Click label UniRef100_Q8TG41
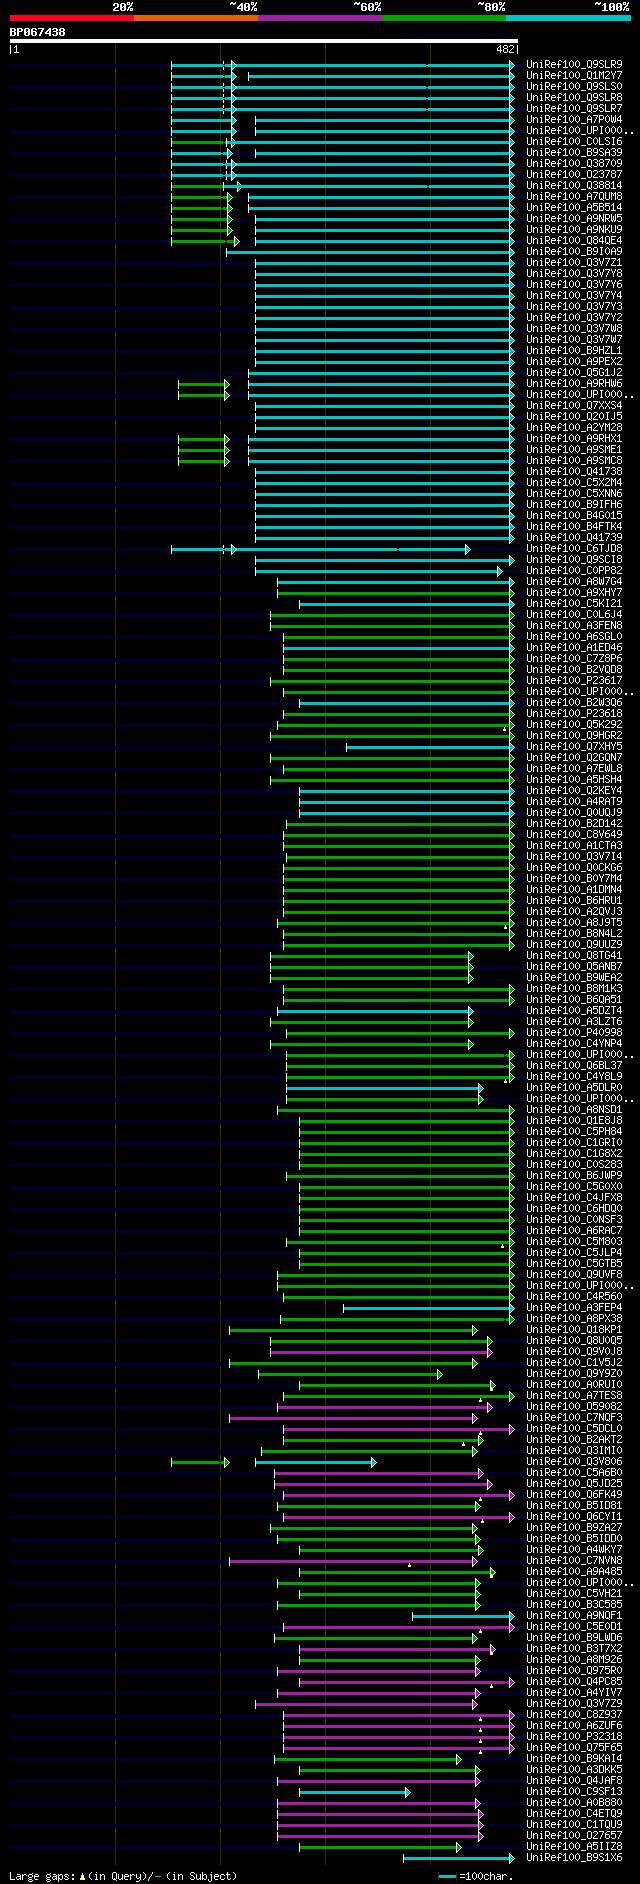 [574, 955]
